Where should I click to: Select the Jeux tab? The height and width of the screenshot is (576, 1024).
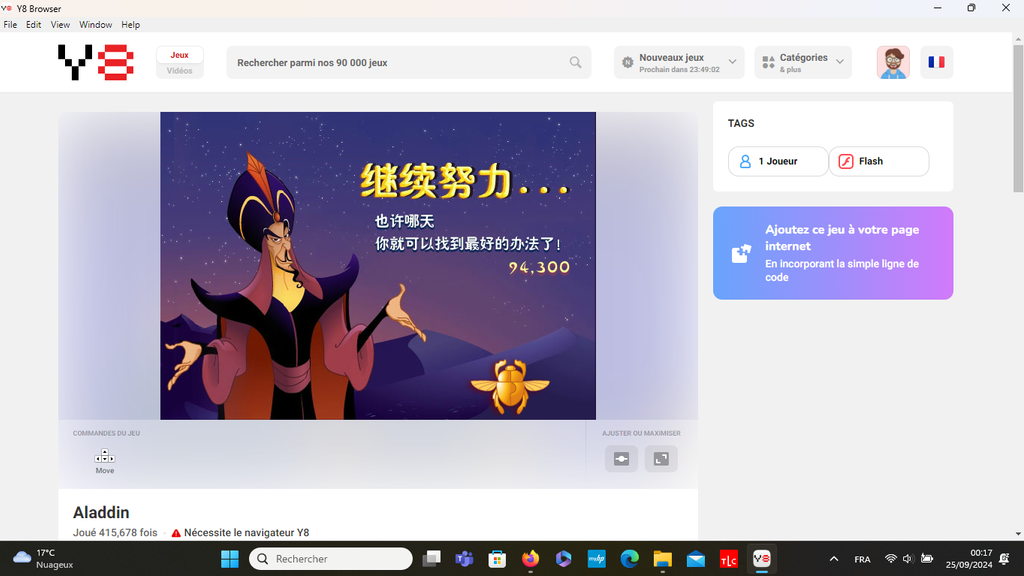(x=180, y=55)
